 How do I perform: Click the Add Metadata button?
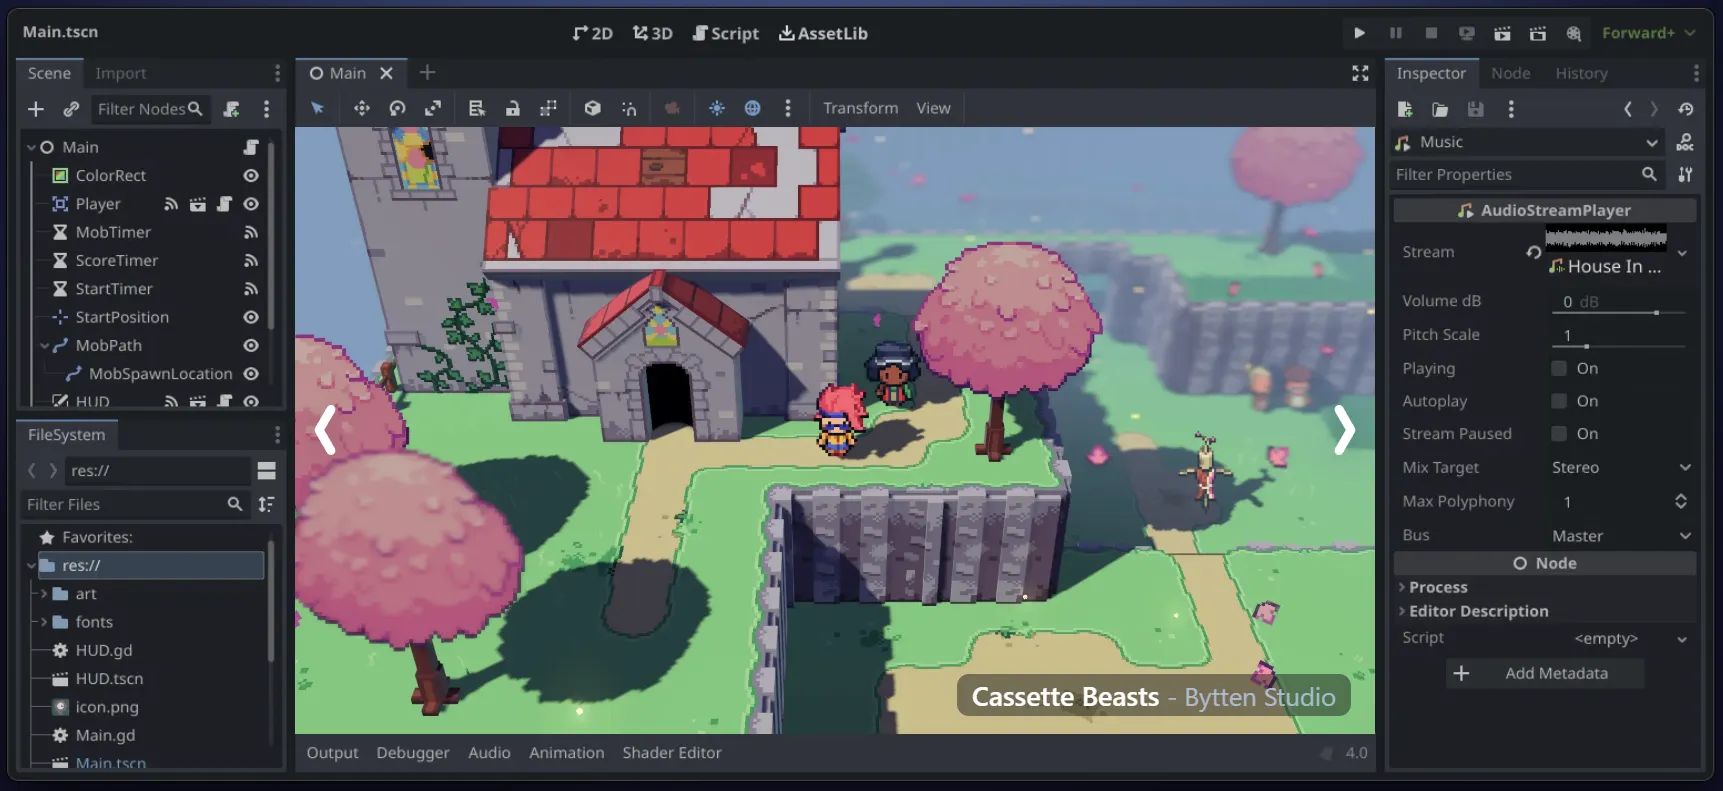tap(1545, 673)
